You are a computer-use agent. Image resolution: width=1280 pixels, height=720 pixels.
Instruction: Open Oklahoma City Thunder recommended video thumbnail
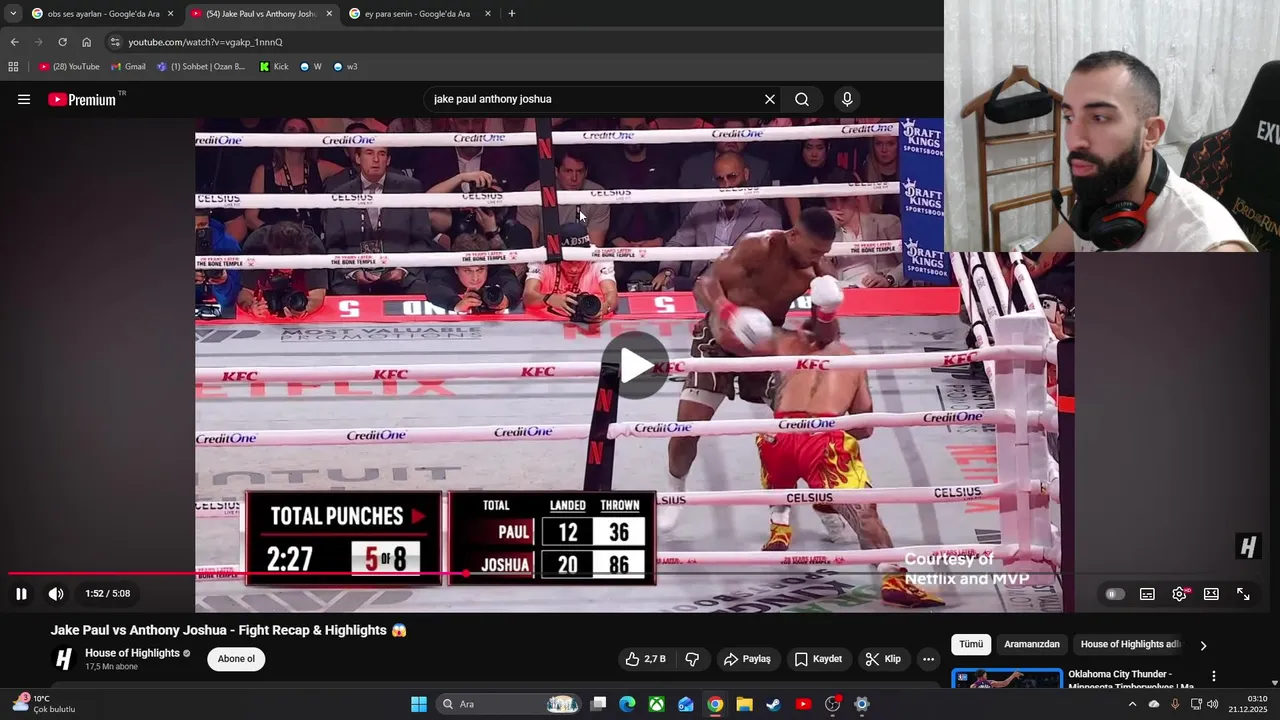pyautogui.click(x=1007, y=679)
